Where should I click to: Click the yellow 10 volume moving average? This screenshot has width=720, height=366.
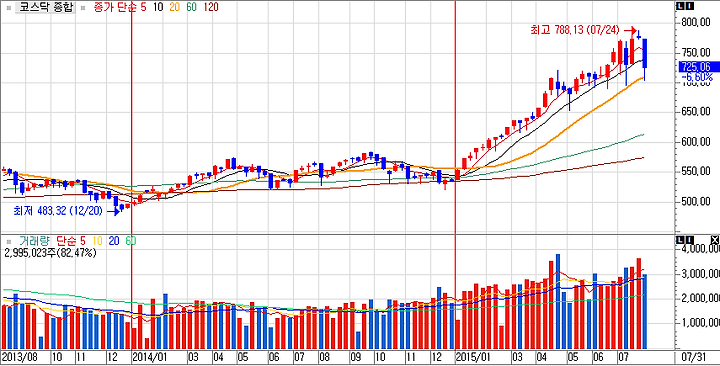[97, 240]
